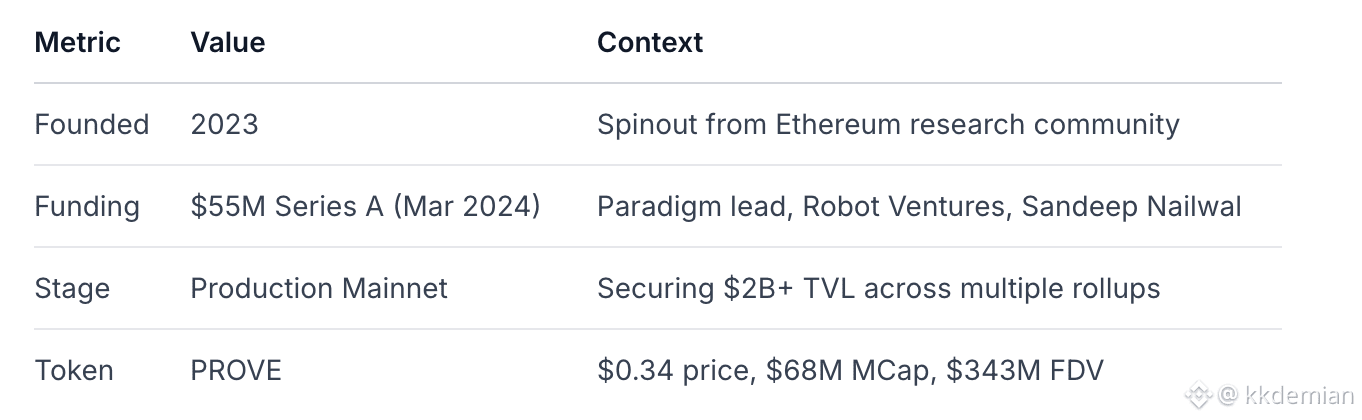The height and width of the screenshot is (420, 1362).
Task: Click the Context column header
Action: pos(650,43)
